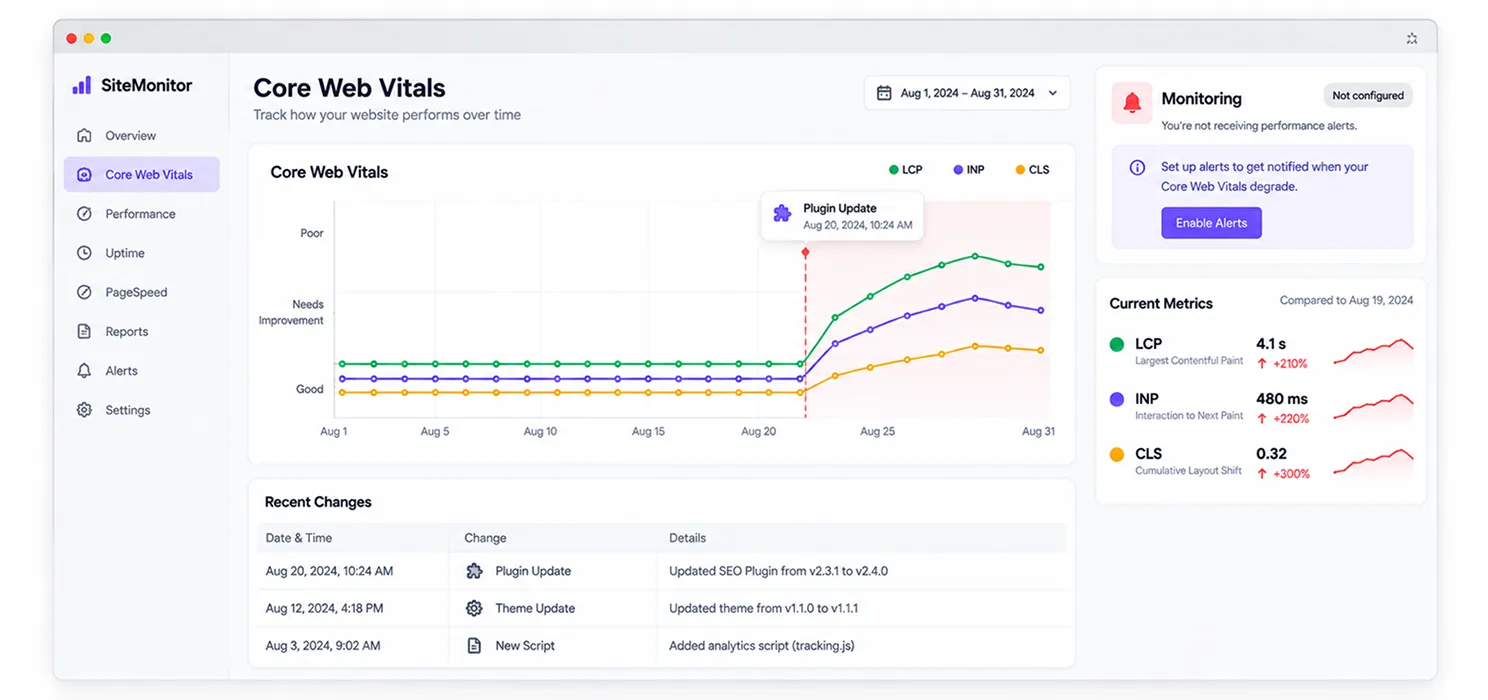Image resolution: width=1488 pixels, height=700 pixels.
Task: Open Settings via the gear icon
Action: [x=84, y=410]
